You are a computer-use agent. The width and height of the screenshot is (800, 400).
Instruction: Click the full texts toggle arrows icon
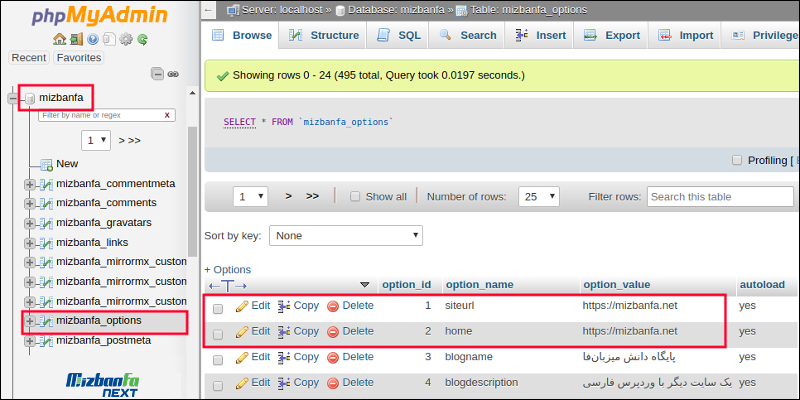[x=228, y=286]
